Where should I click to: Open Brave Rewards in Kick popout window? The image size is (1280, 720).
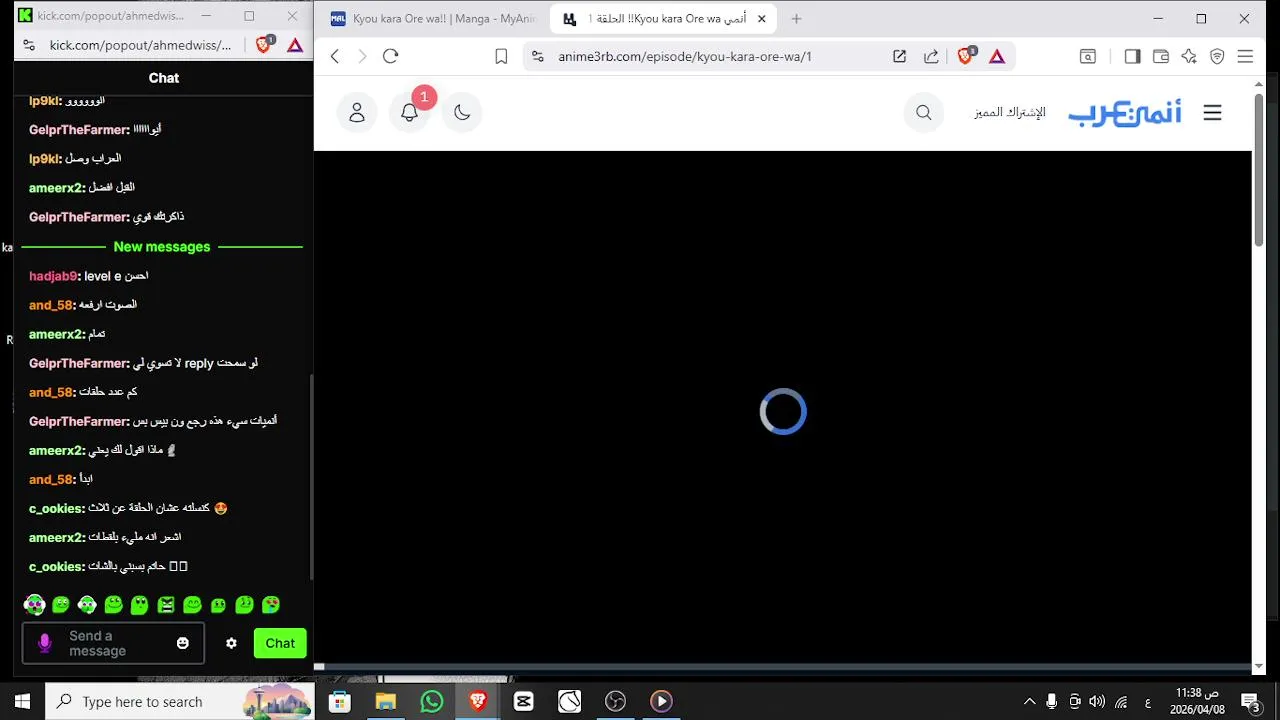(x=295, y=45)
